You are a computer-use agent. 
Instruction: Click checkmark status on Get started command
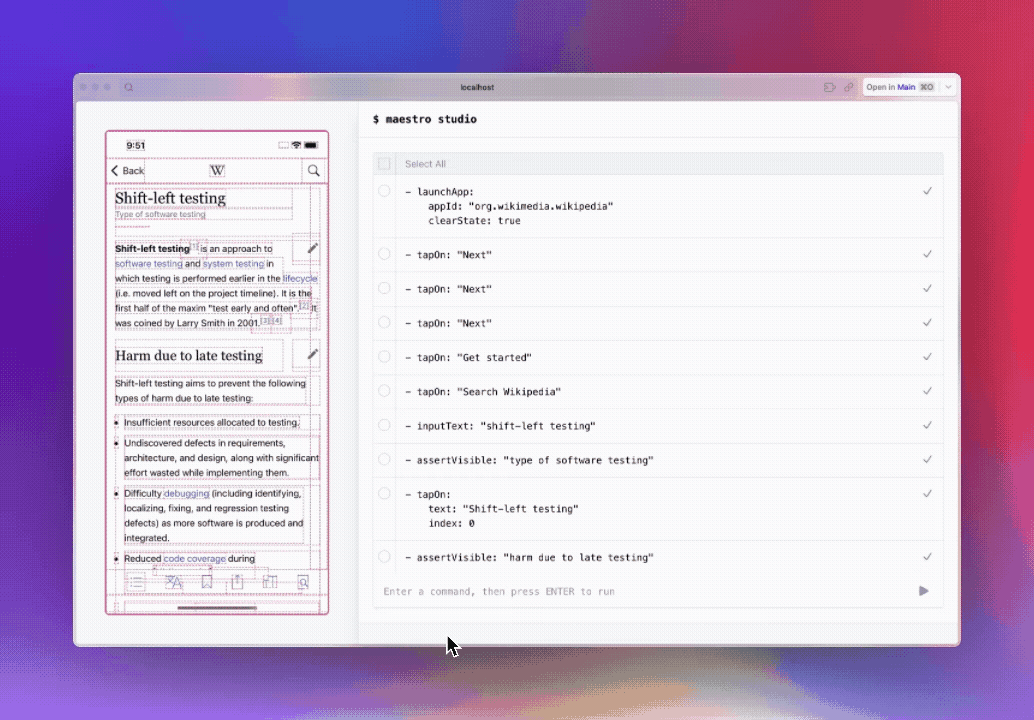(x=927, y=357)
